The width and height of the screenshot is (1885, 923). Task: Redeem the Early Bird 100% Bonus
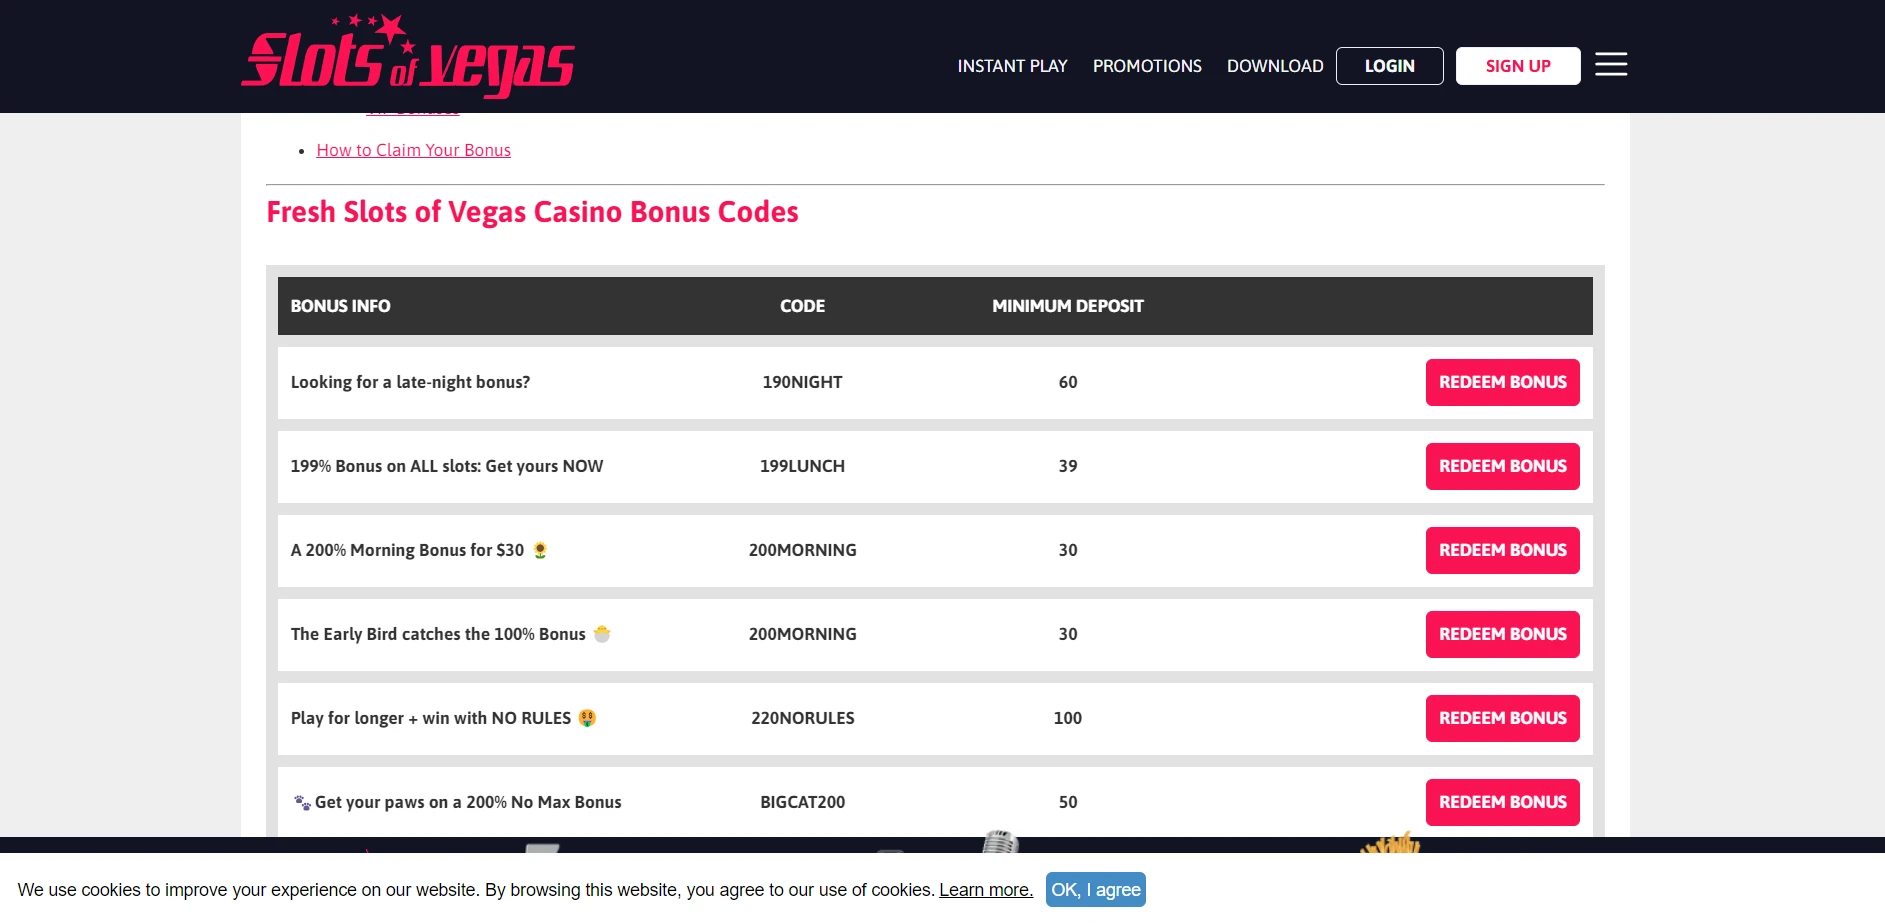(x=1502, y=634)
